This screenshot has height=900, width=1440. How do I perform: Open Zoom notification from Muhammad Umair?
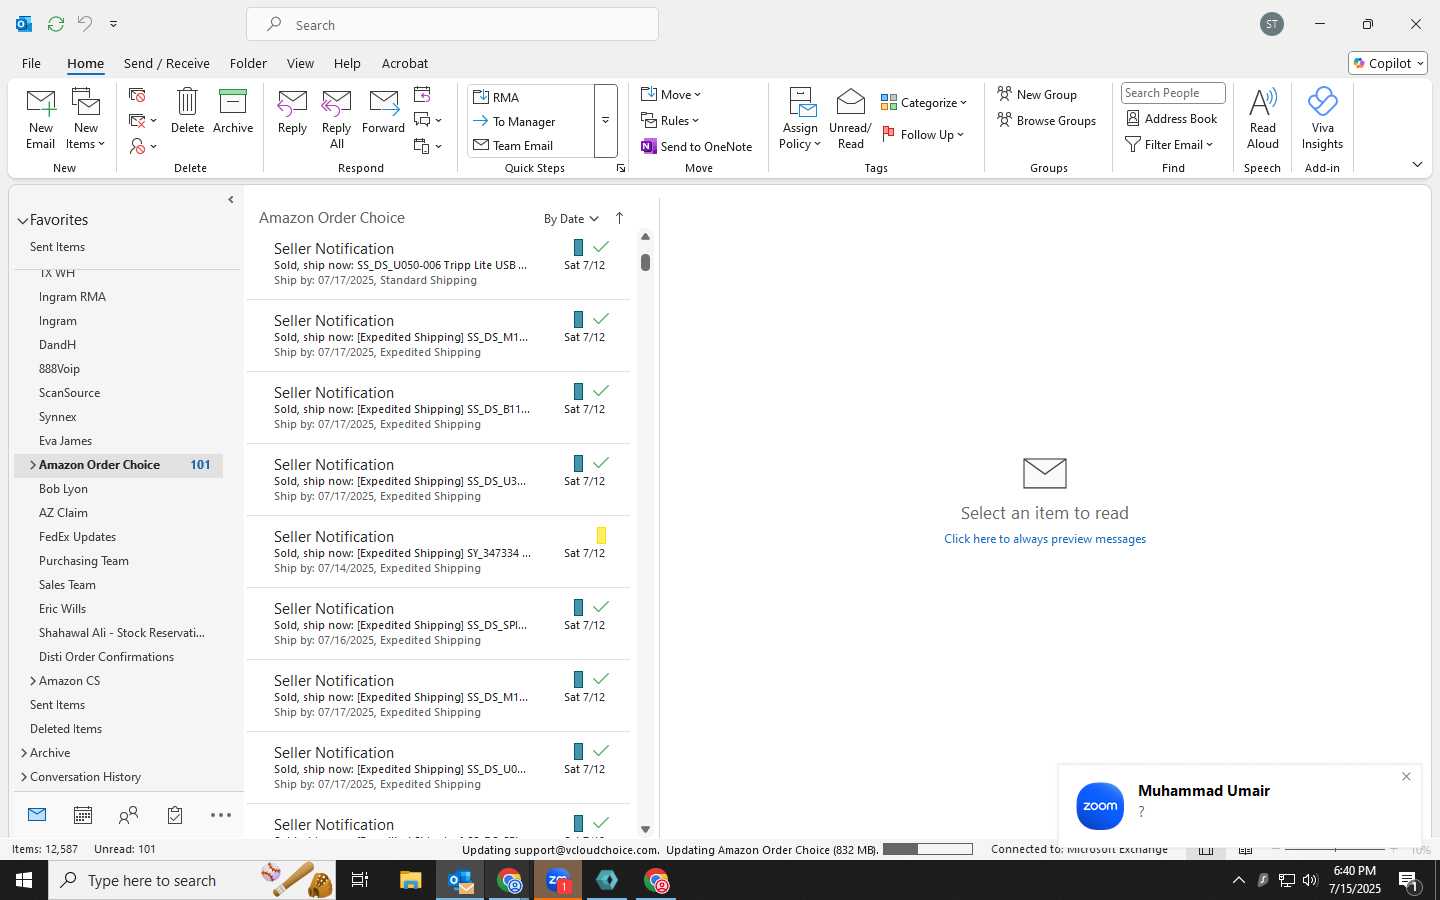(1240, 804)
